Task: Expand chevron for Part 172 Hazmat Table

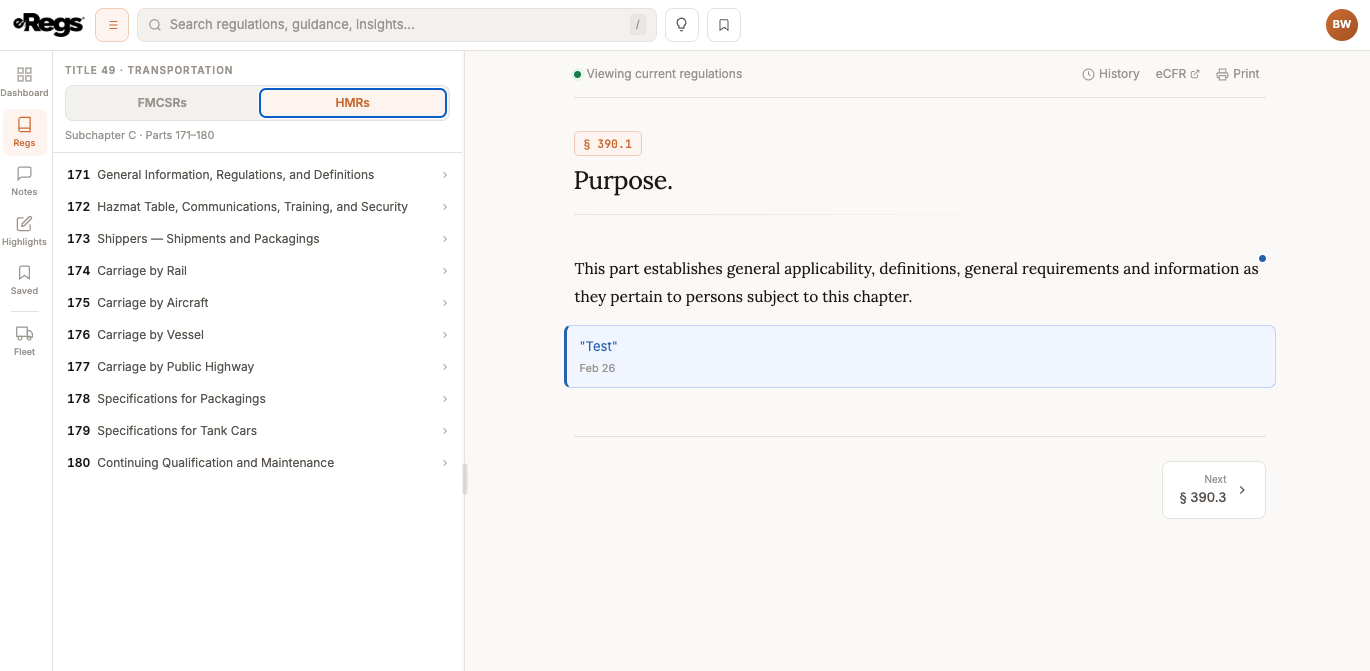Action: 445,207
